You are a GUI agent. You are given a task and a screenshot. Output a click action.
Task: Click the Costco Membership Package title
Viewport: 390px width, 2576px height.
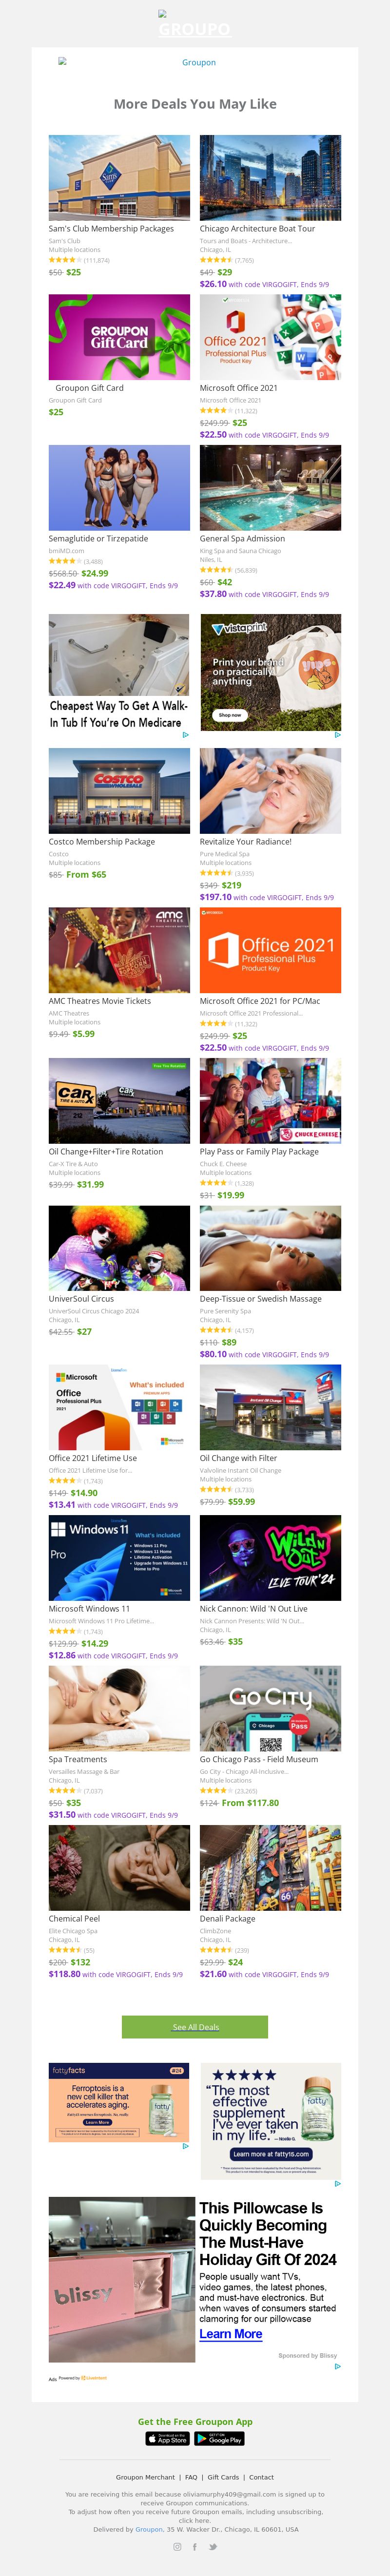pos(102,842)
